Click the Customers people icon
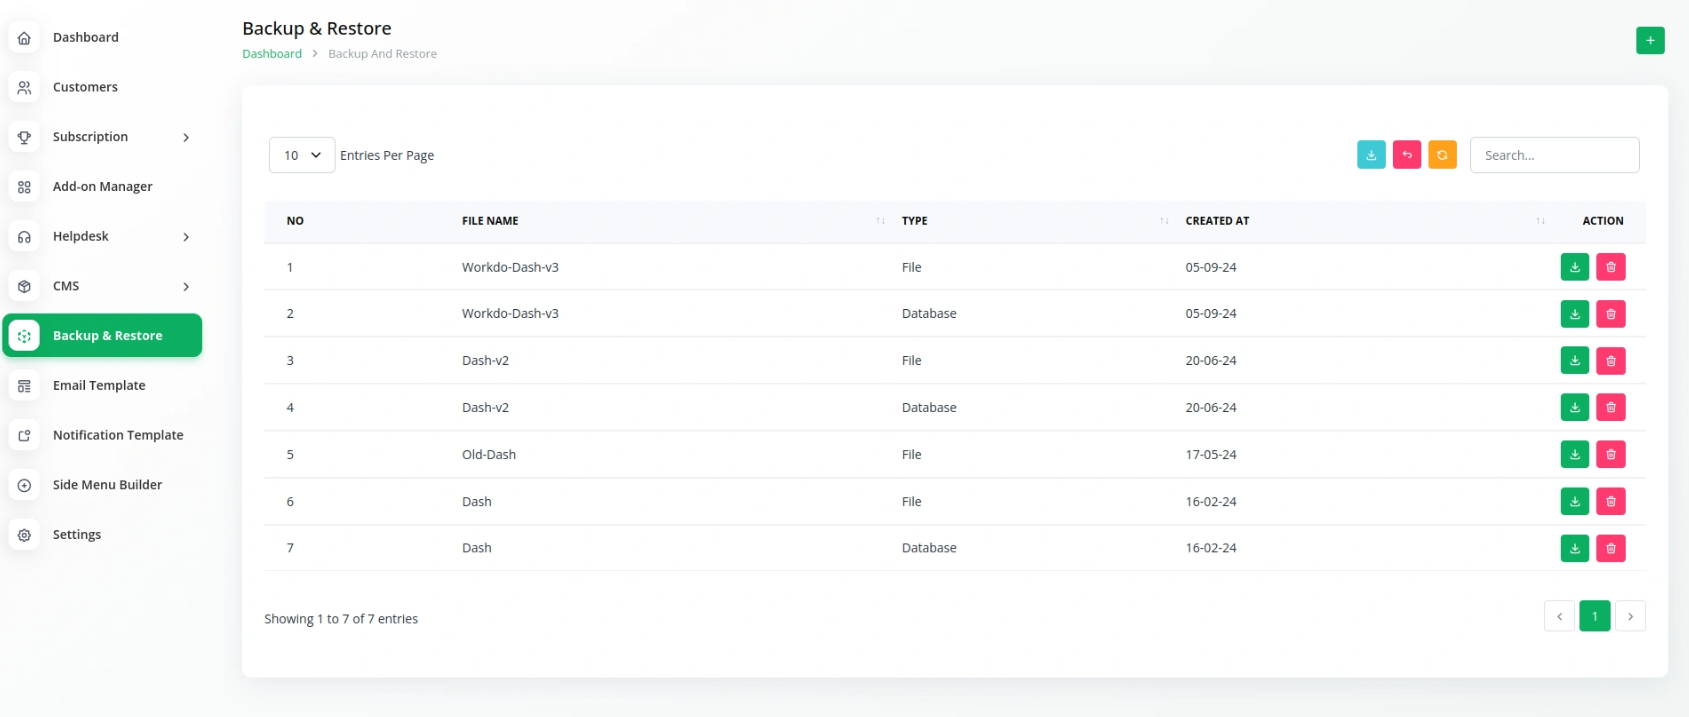Viewport: 1689px width, 717px height. [24, 87]
